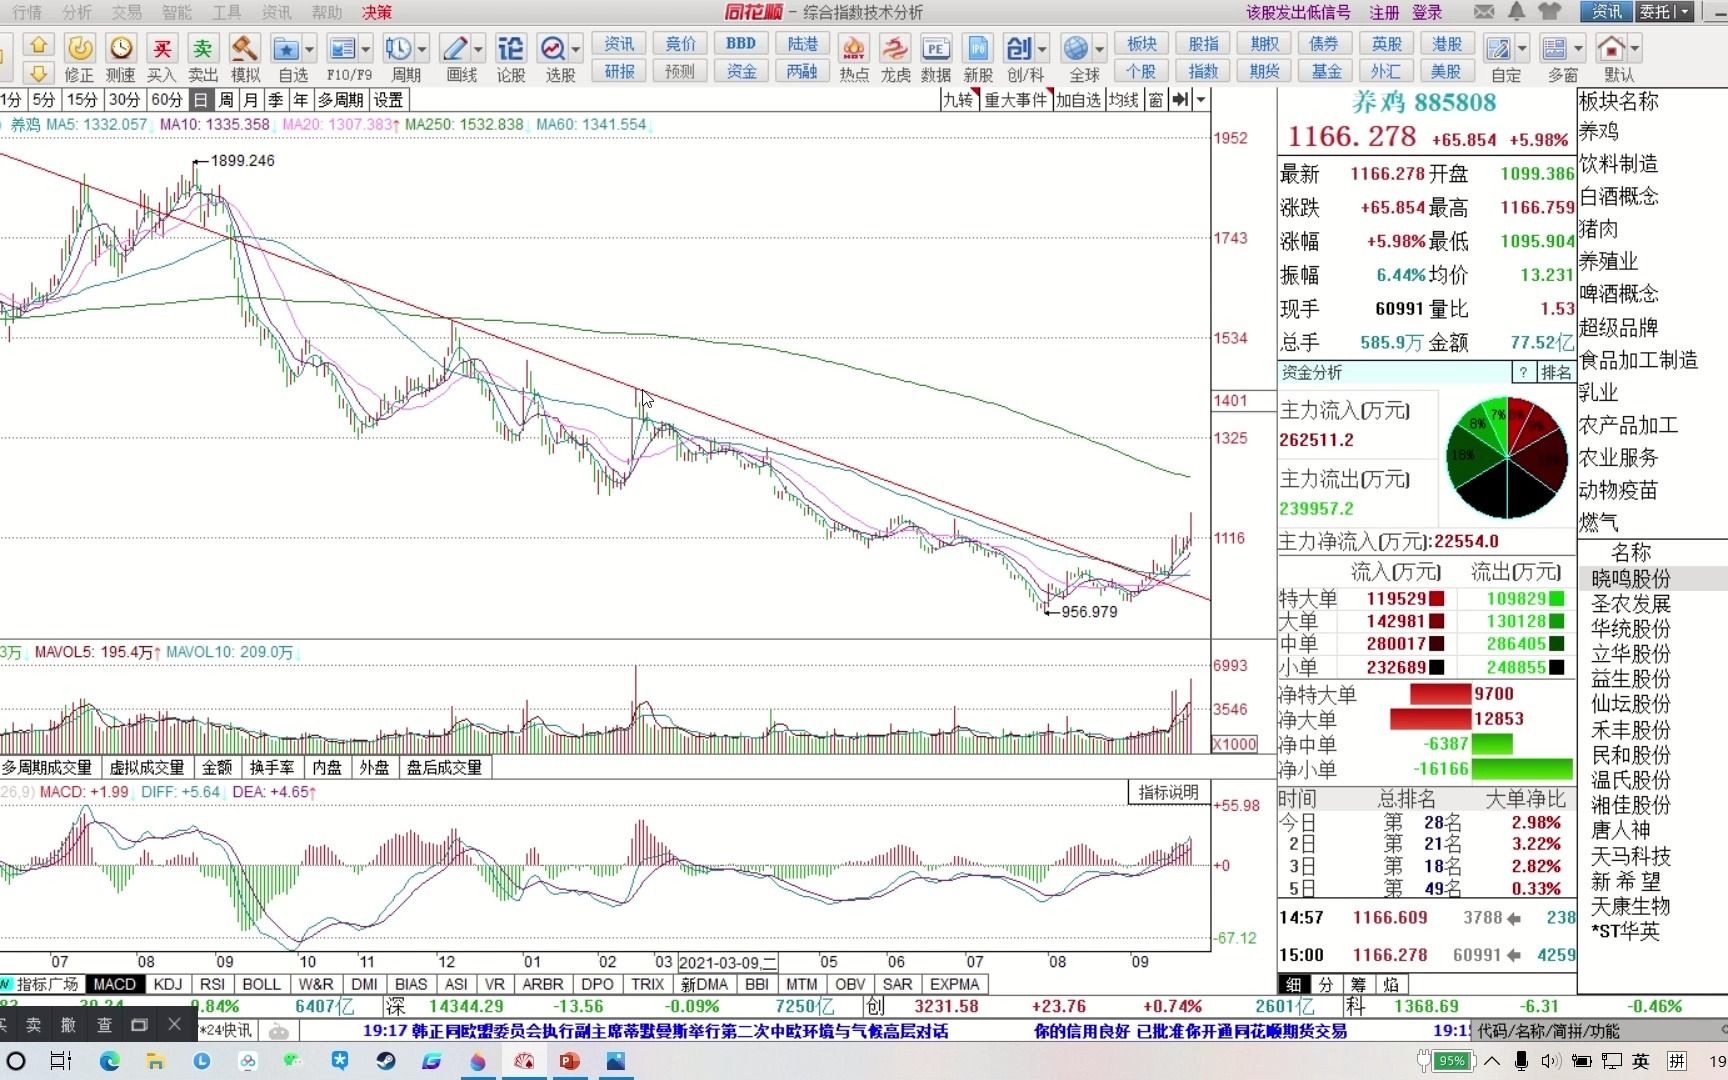This screenshot has width=1728, height=1080.
Task: Switch chart to 60分 period
Action: coord(167,100)
